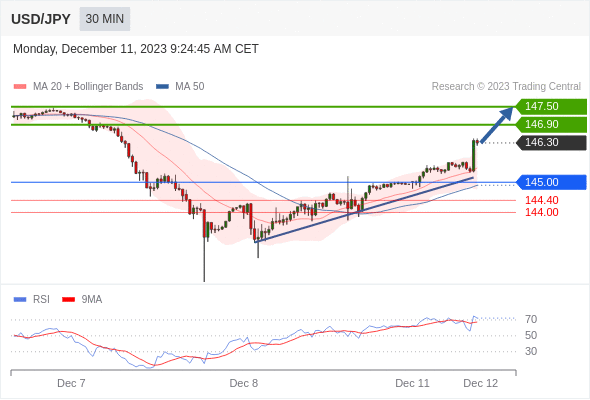
Task: Click the blue RSI legend swatch
Action: (x=20, y=300)
